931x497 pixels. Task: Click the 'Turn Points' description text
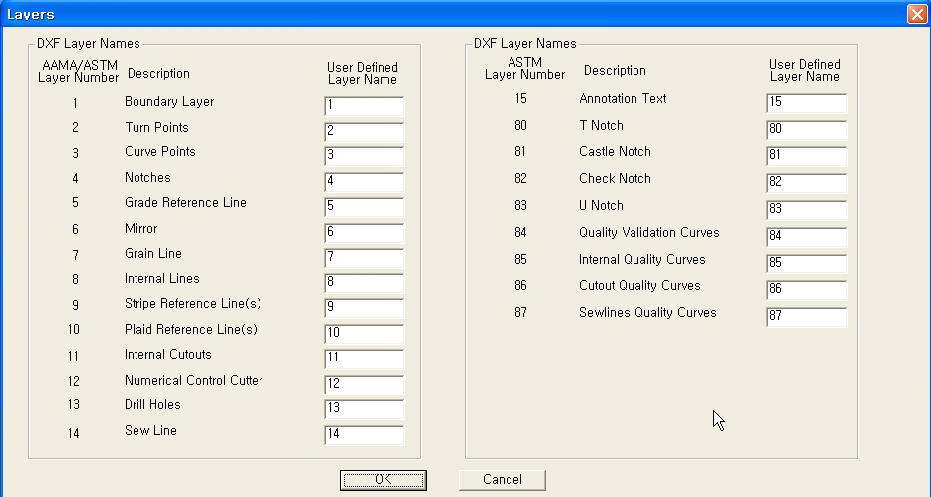157,128
